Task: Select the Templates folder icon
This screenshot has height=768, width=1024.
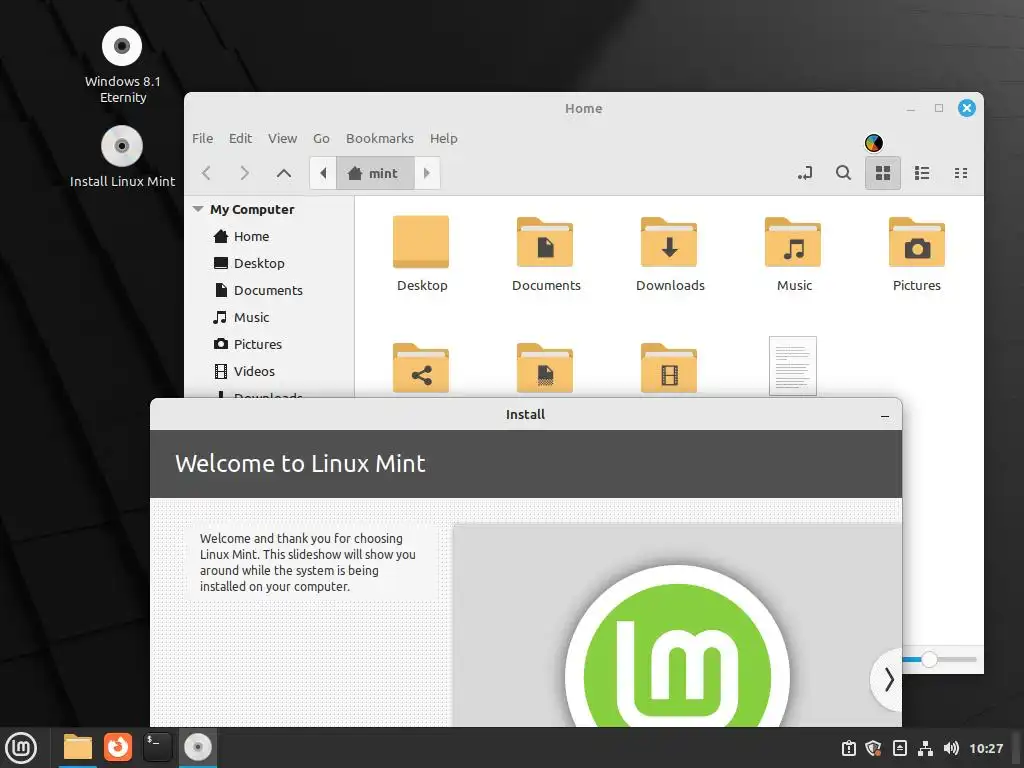Action: click(545, 368)
